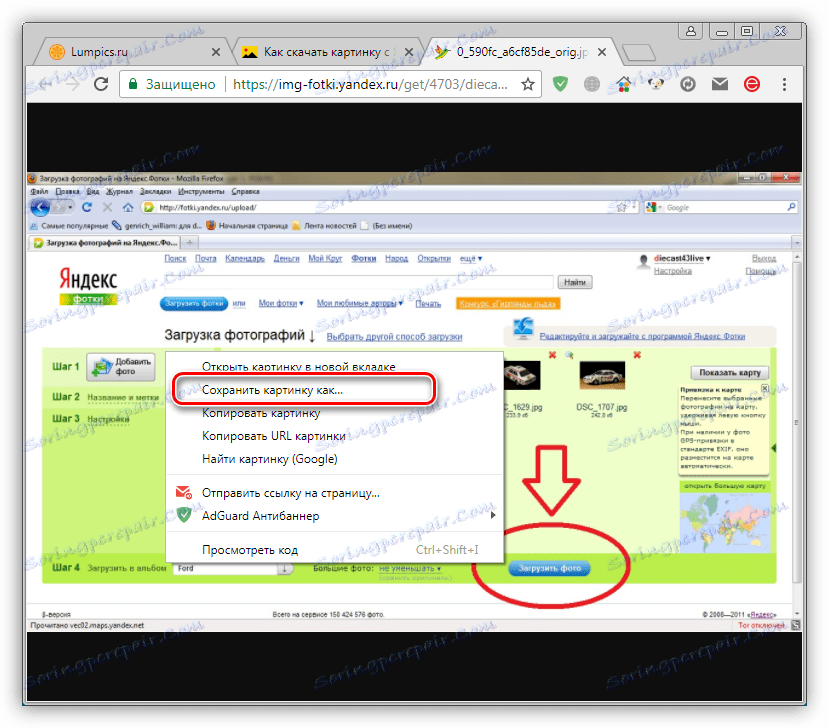Click the Chrome user profile icon
Screen dimensions: 829x728
690,31
